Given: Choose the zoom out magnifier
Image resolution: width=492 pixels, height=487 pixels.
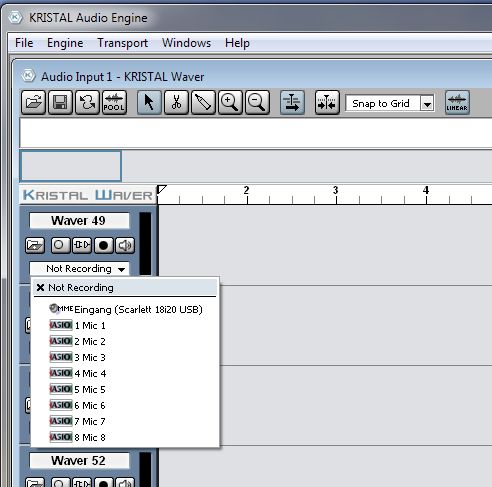Looking at the screenshot, I should coord(257,102).
